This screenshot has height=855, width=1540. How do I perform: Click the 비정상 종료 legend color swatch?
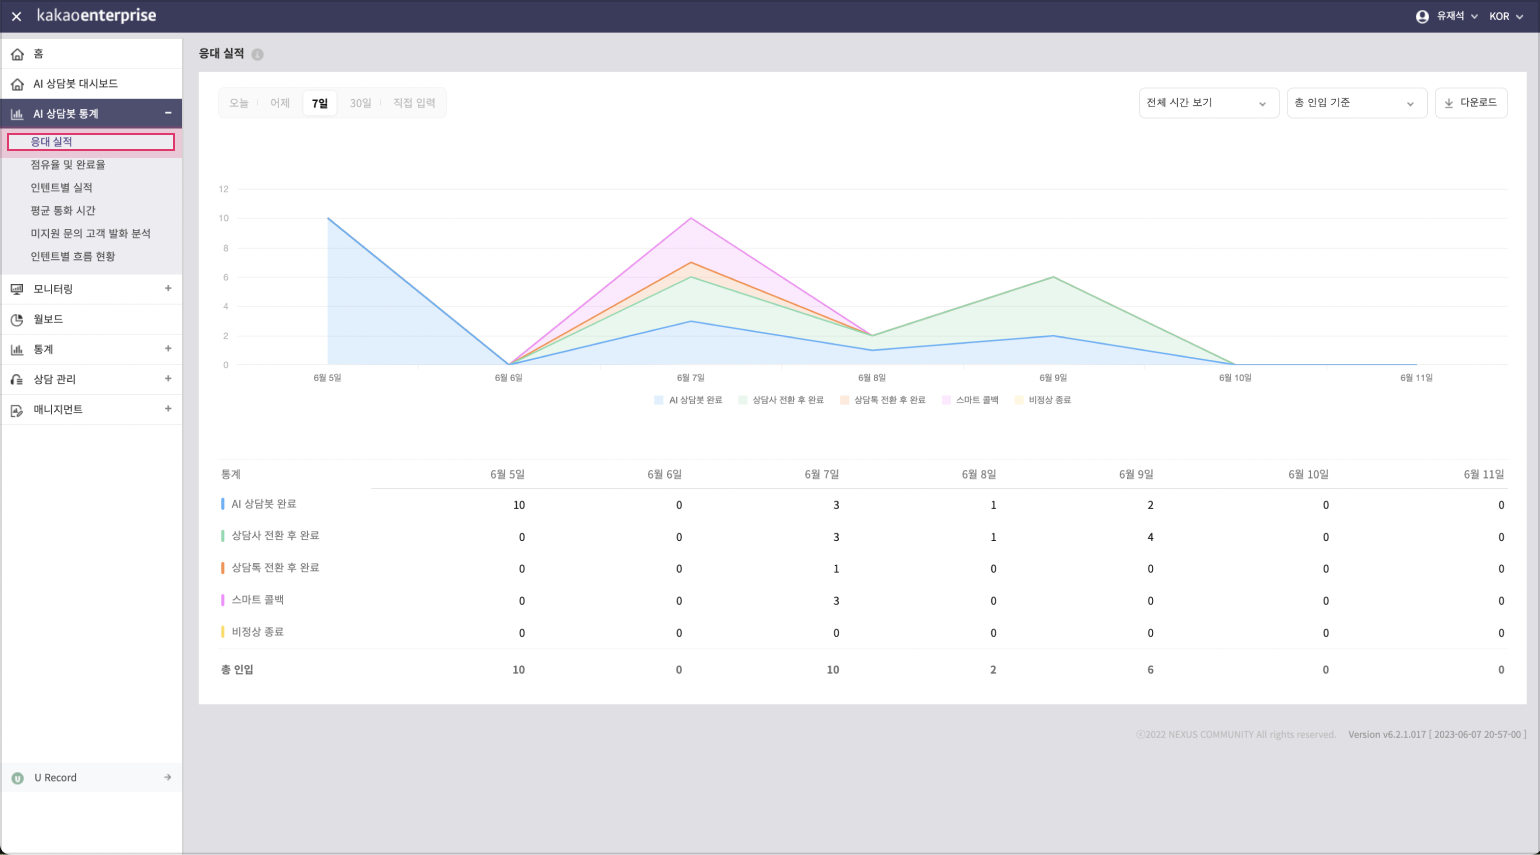coord(1020,400)
